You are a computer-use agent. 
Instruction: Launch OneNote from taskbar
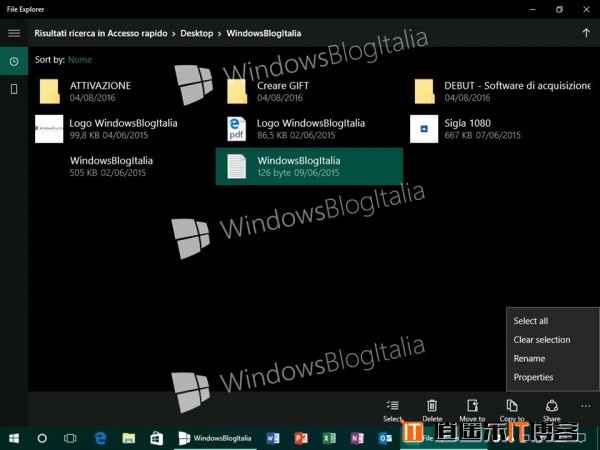point(357,438)
